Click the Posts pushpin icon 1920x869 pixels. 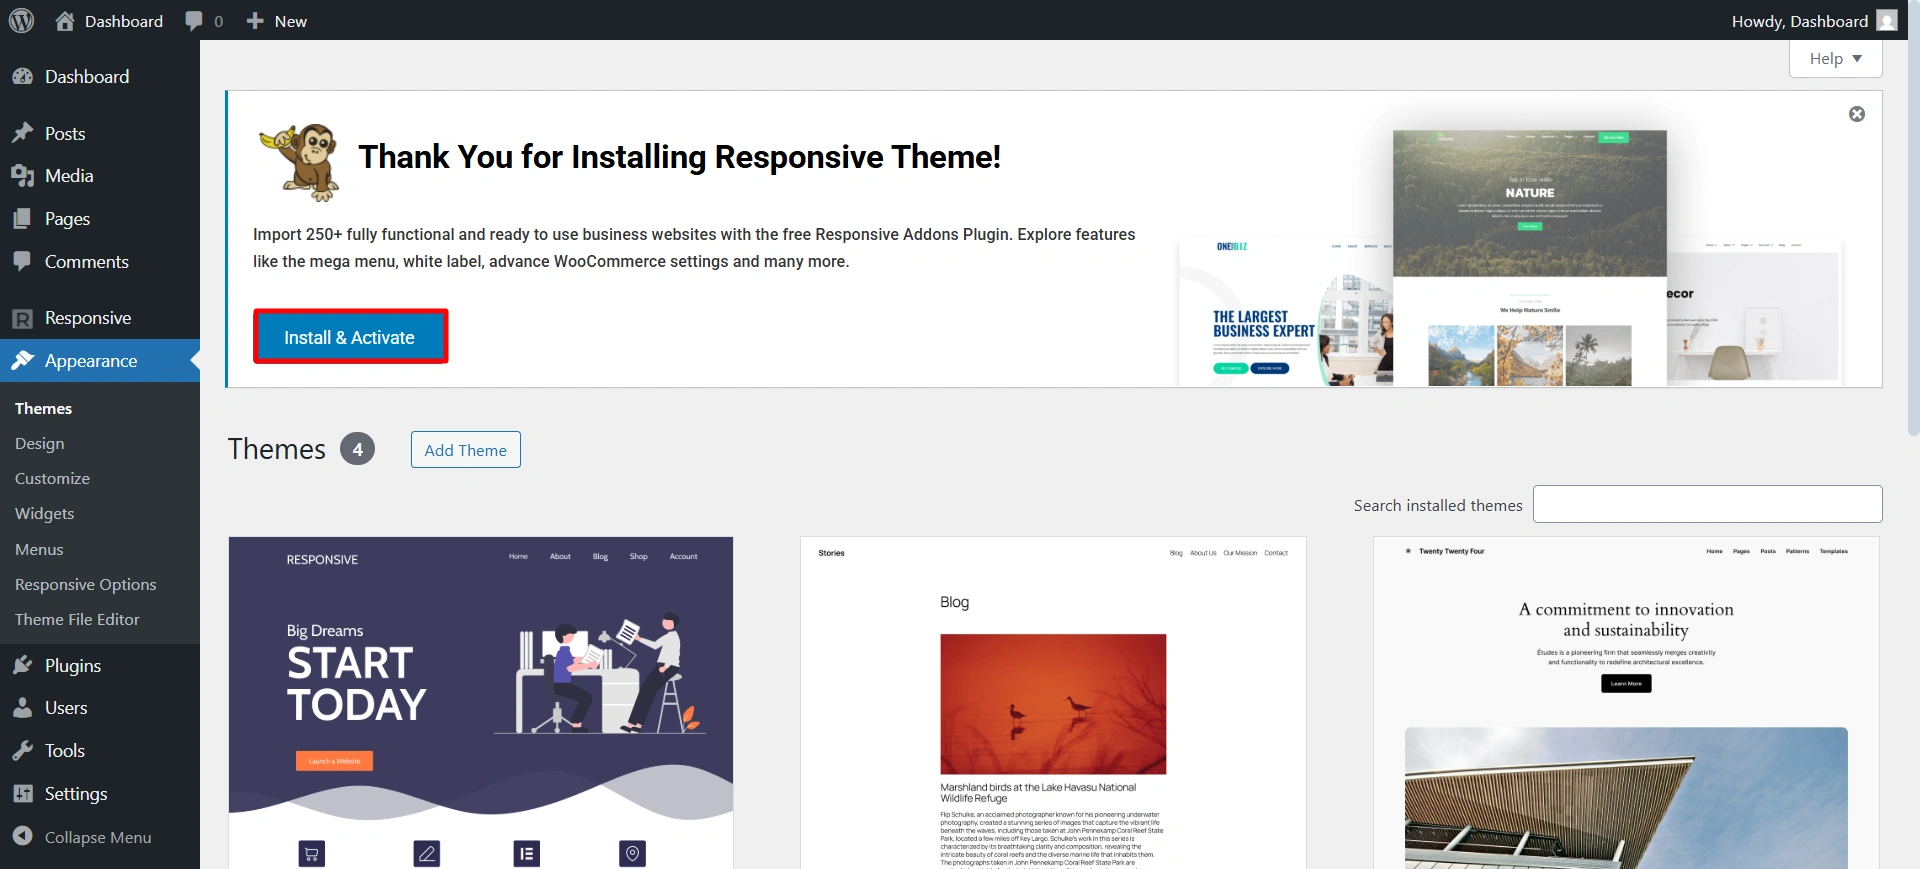tap(22, 134)
